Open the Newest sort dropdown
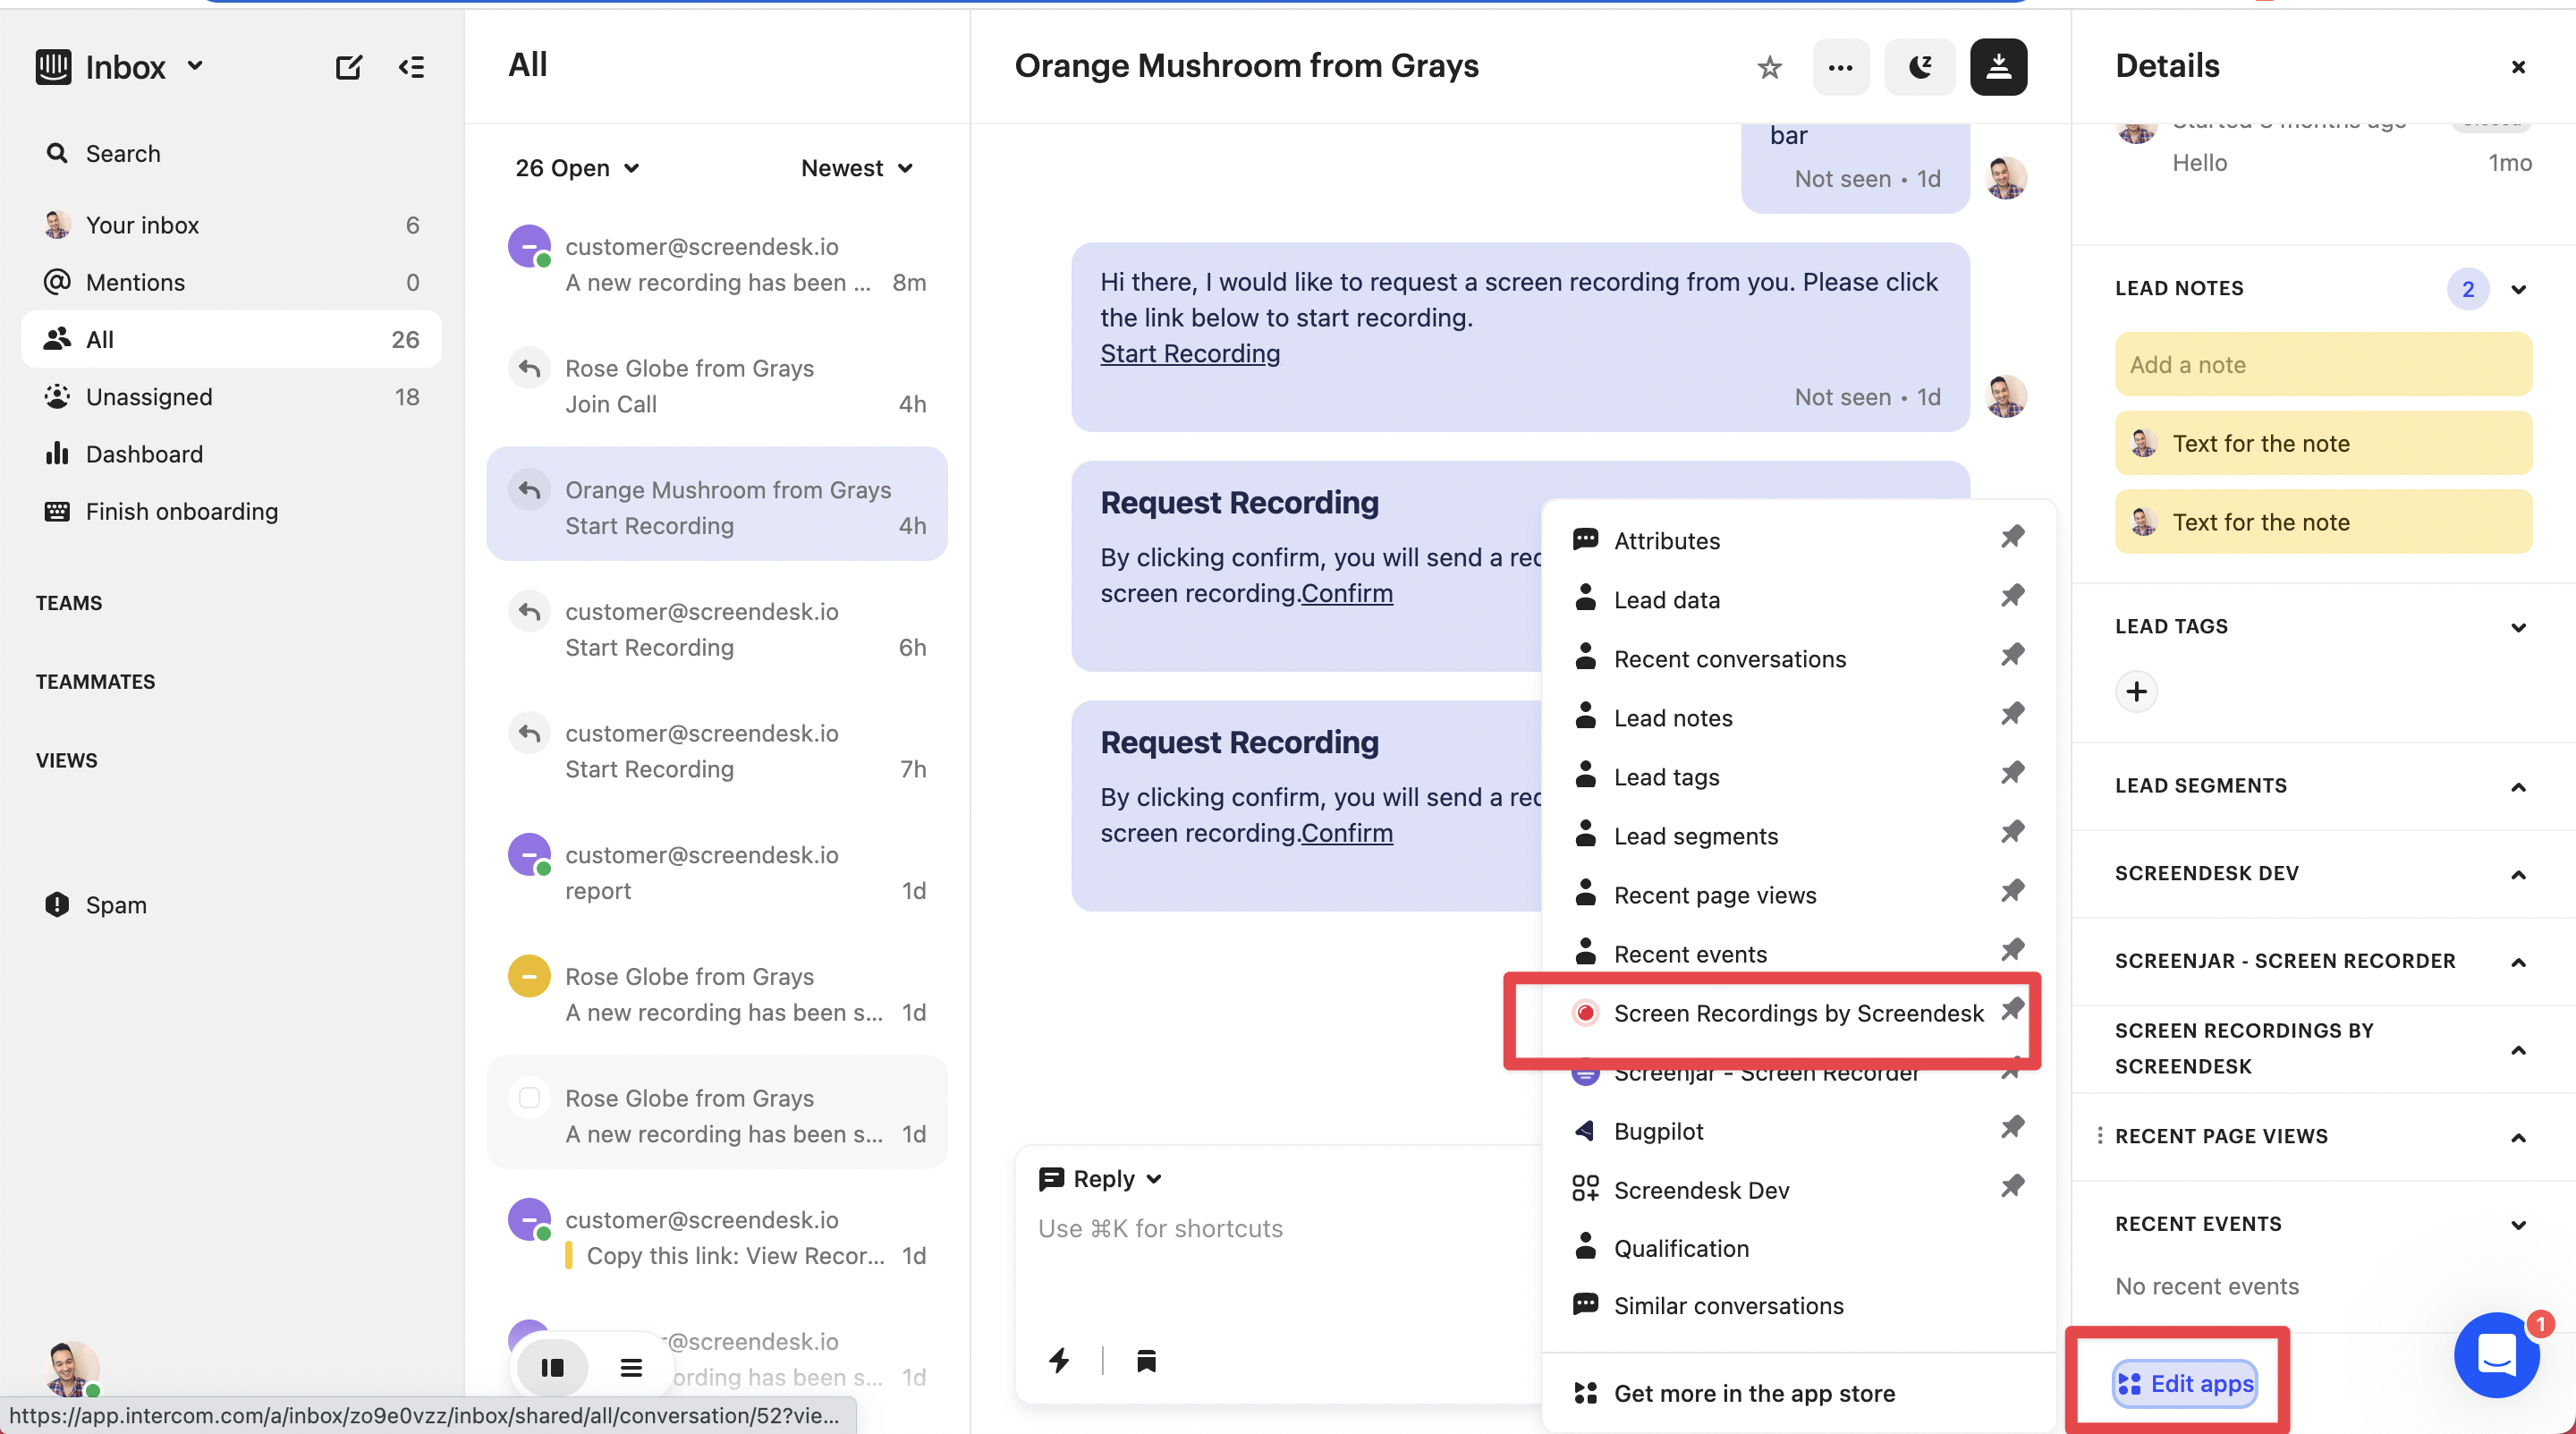 857,168
